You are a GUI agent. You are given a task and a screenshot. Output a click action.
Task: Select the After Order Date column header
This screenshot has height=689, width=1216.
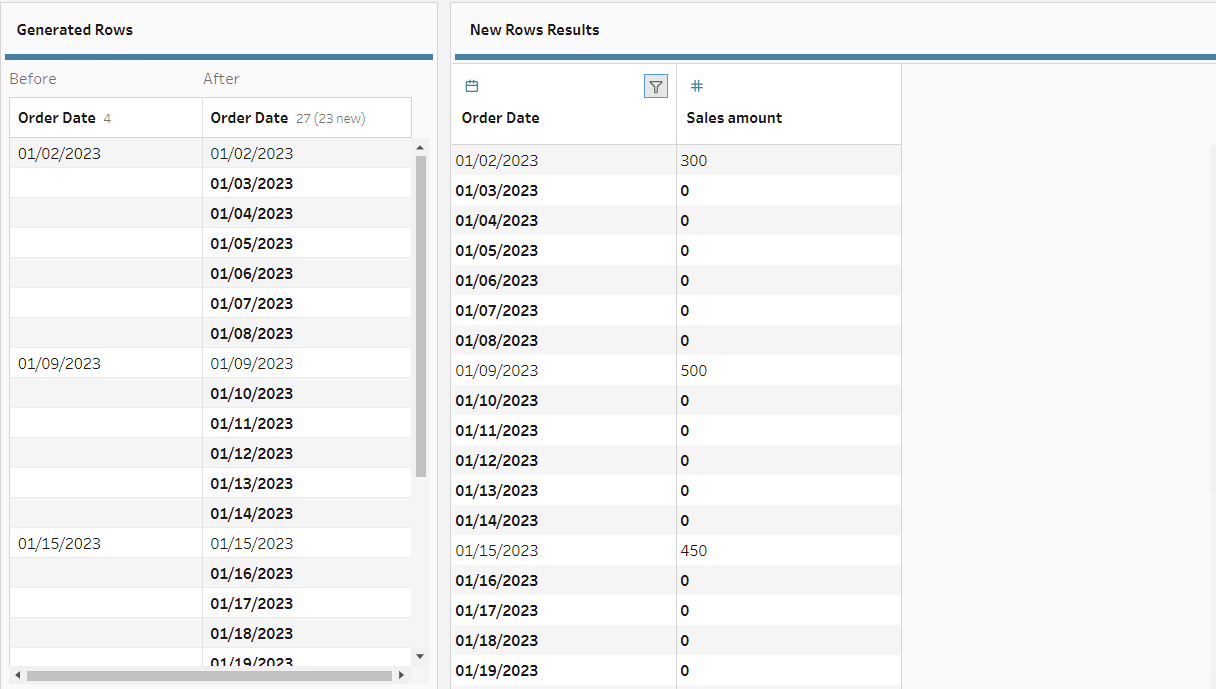coord(249,118)
